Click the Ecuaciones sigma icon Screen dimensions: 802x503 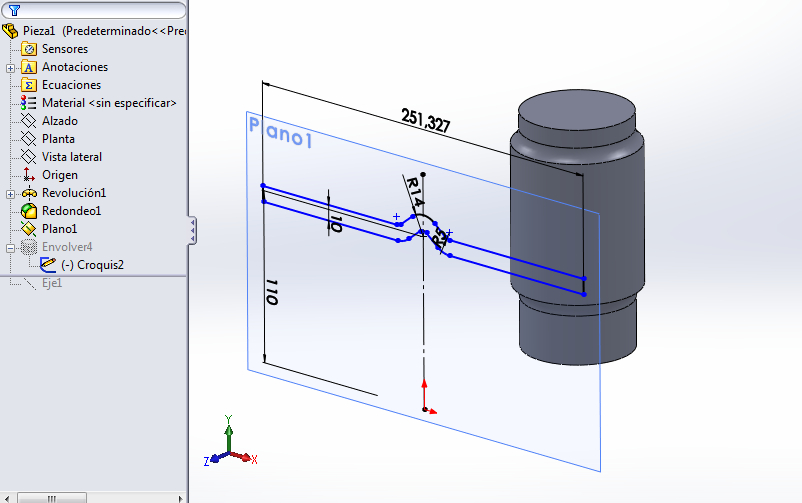29,85
